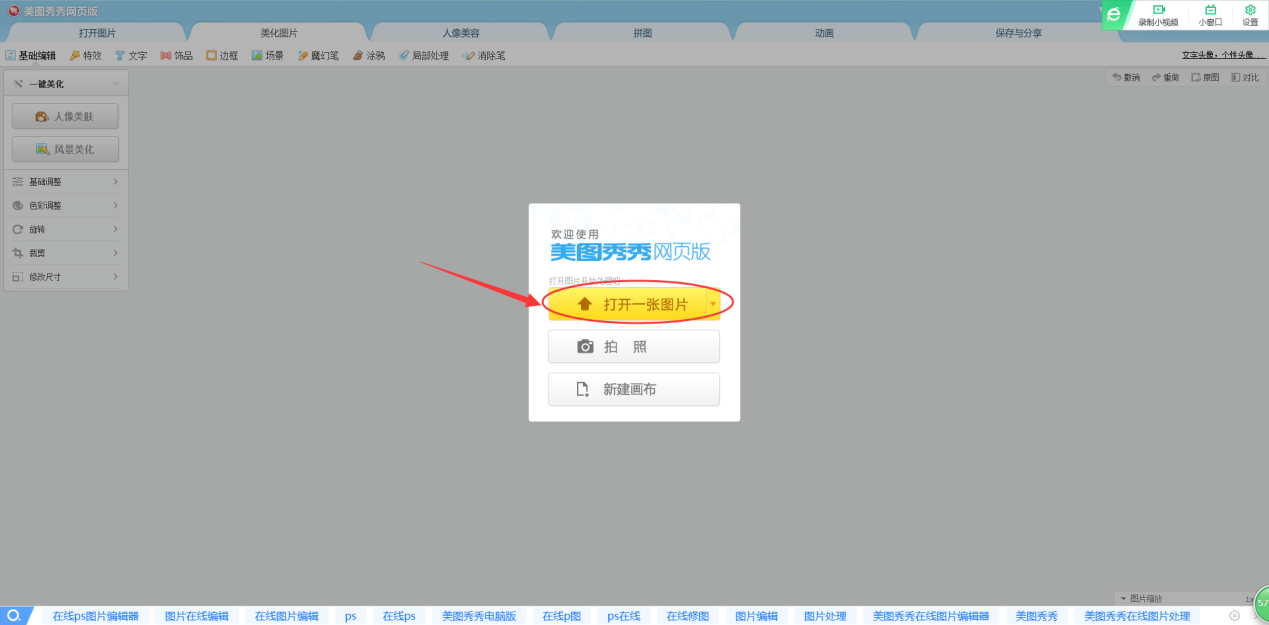Open the 文字头像, 个性头像 link

point(1222,56)
